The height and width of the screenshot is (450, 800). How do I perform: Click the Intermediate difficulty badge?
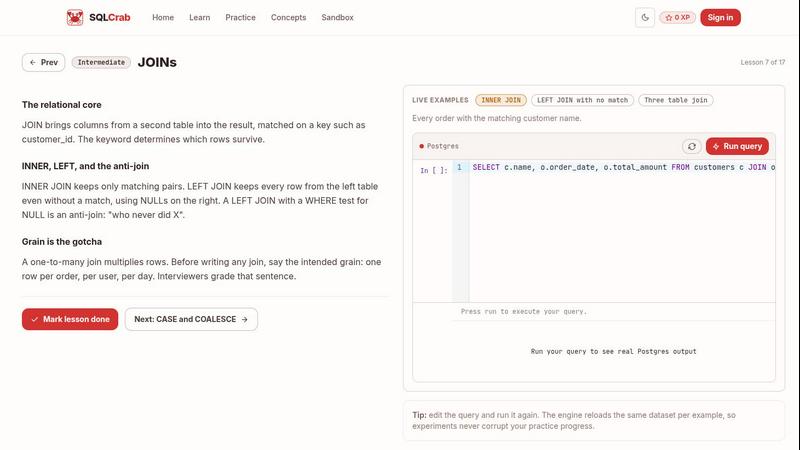[101, 62]
